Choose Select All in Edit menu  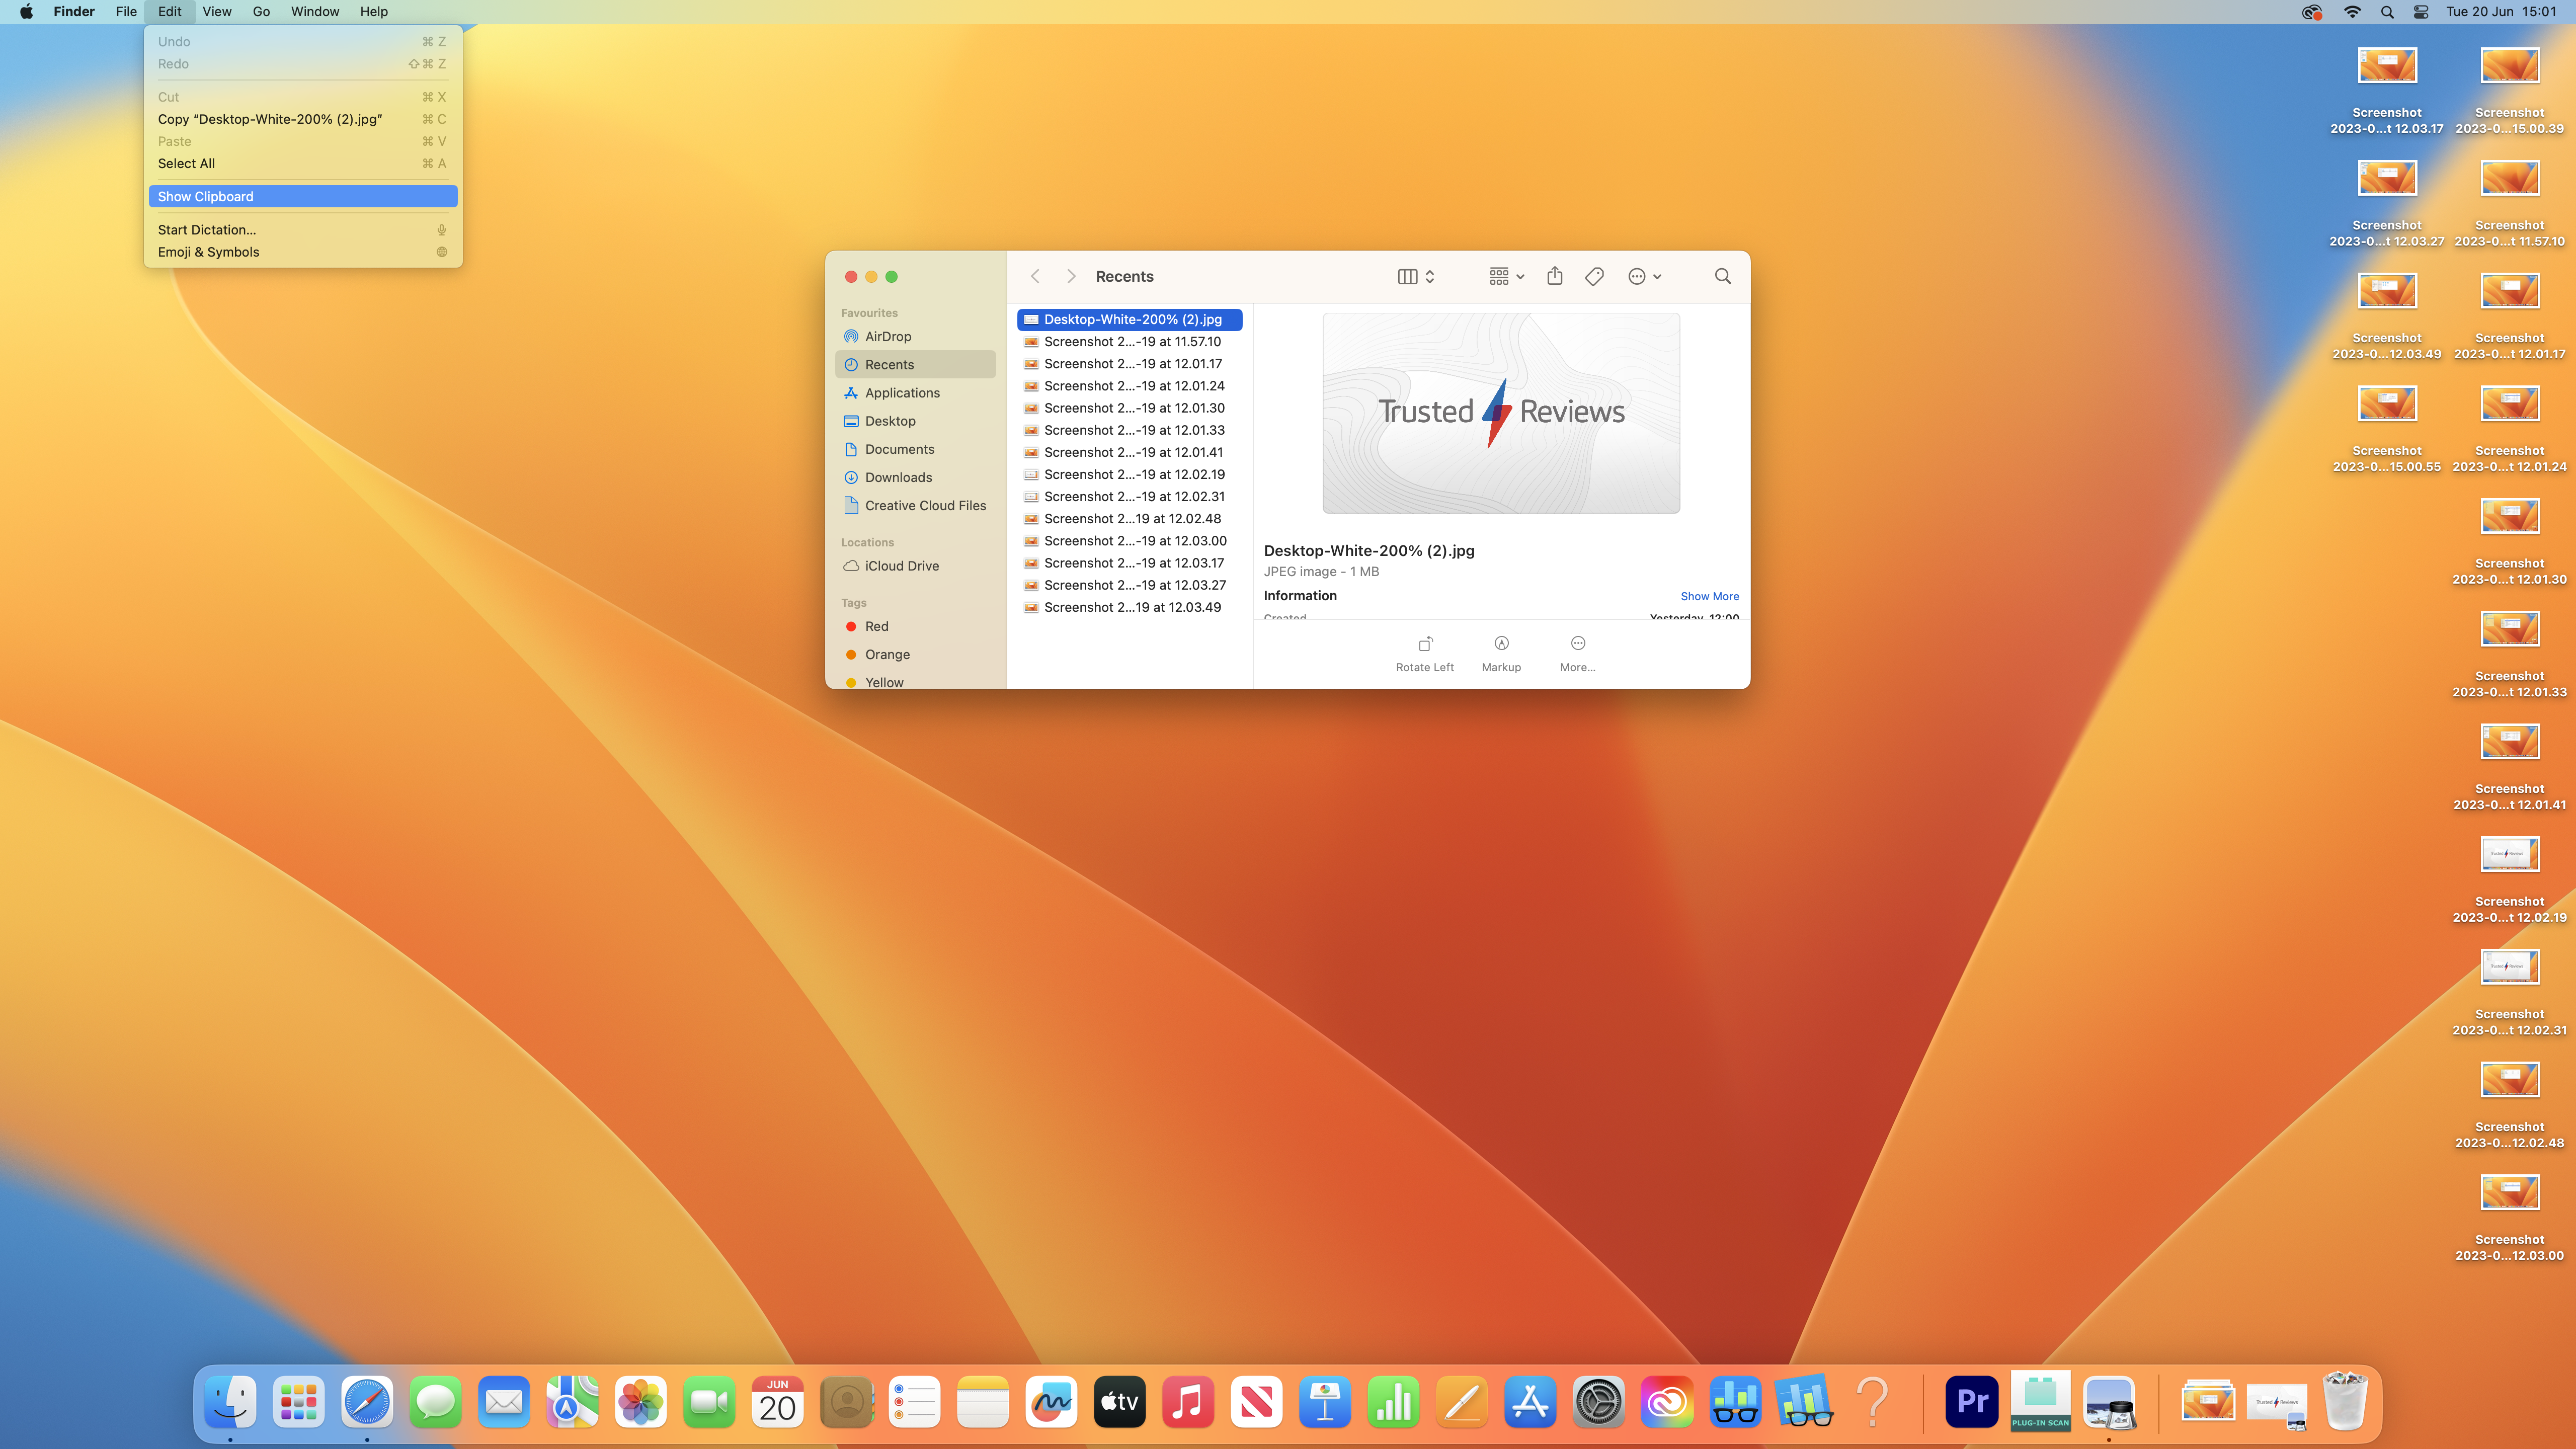(303, 163)
